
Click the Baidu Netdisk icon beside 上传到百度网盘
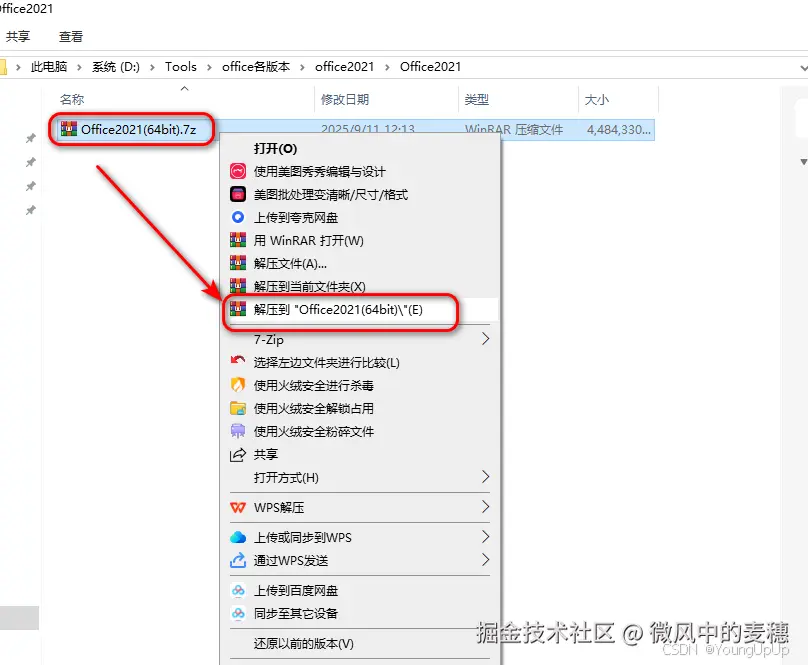coord(239,590)
